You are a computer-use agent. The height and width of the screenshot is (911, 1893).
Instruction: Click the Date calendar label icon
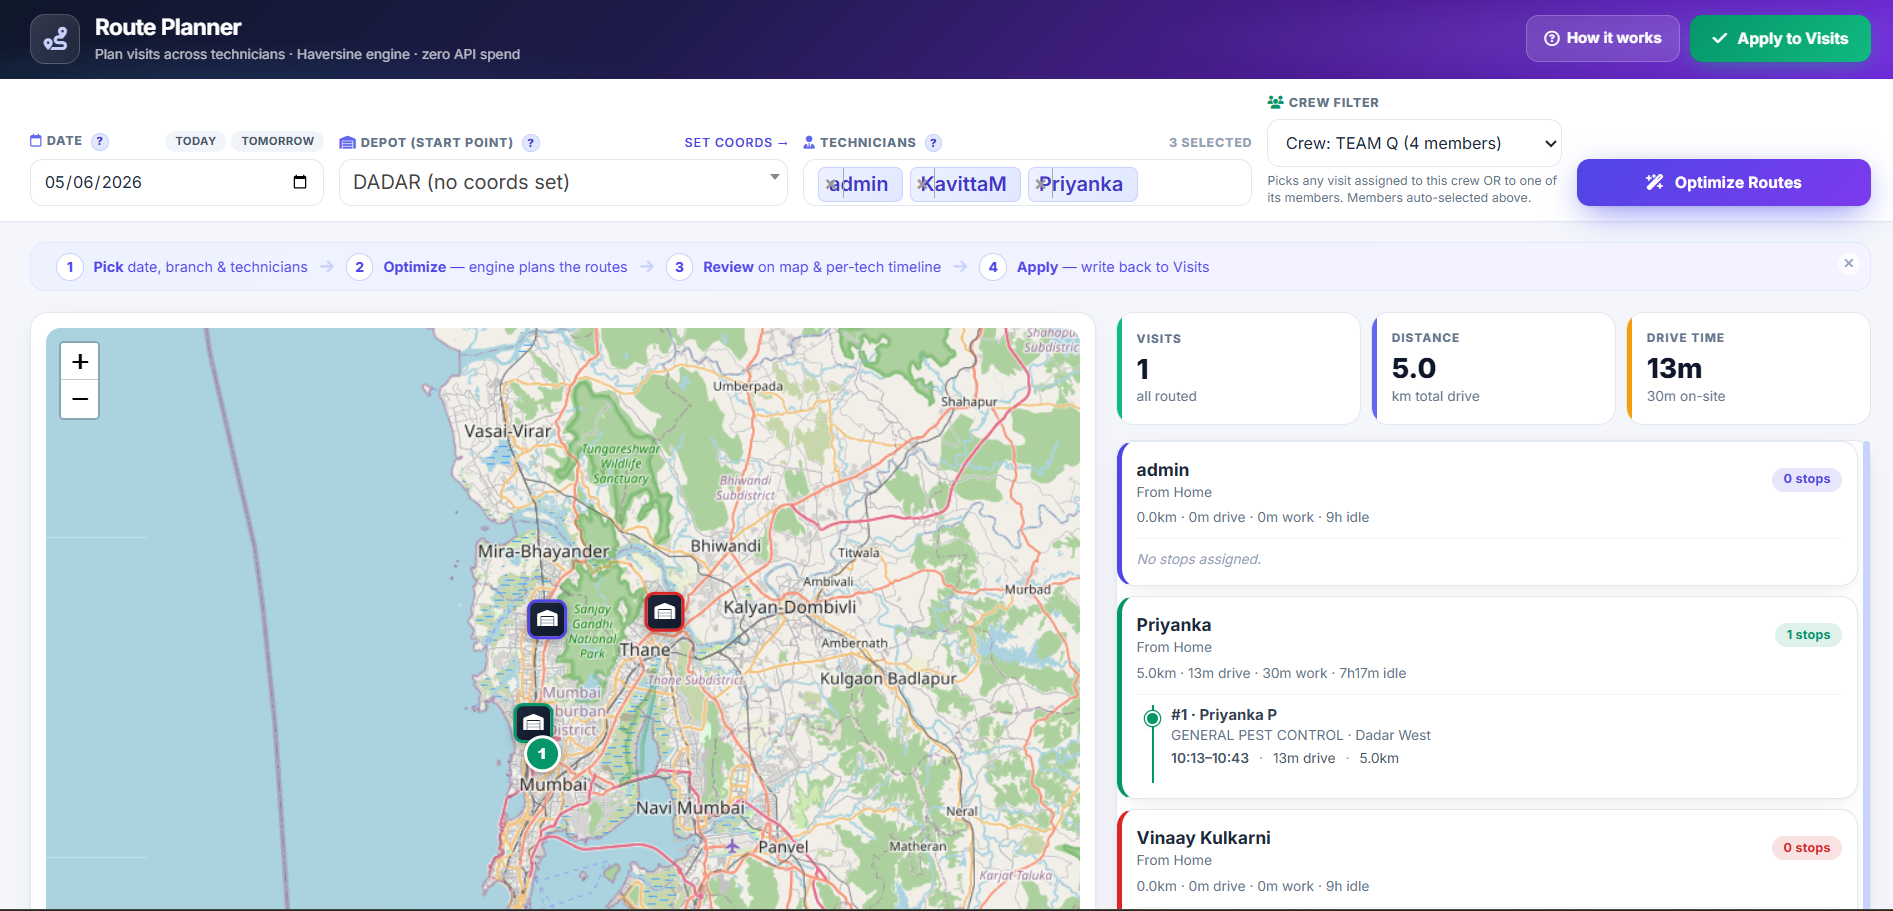coord(36,141)
